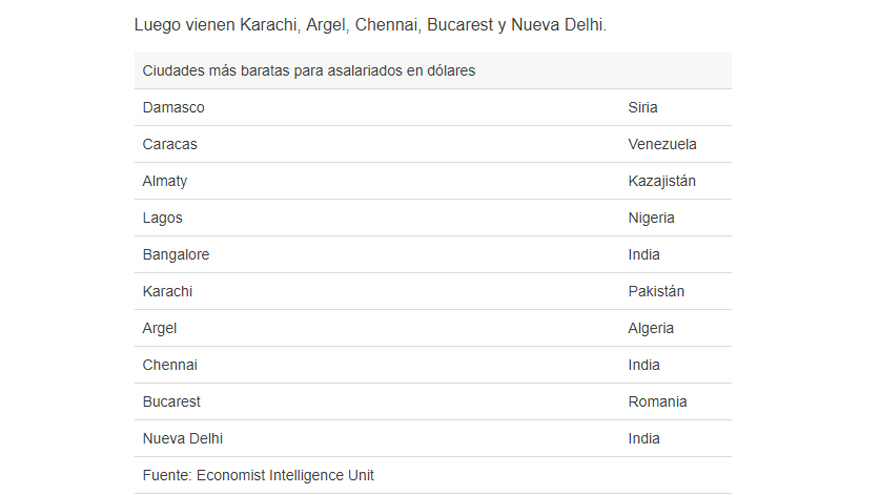Select the Chennai table row
The width and height of the screenshot is (880, 495).
click(433, 365)
